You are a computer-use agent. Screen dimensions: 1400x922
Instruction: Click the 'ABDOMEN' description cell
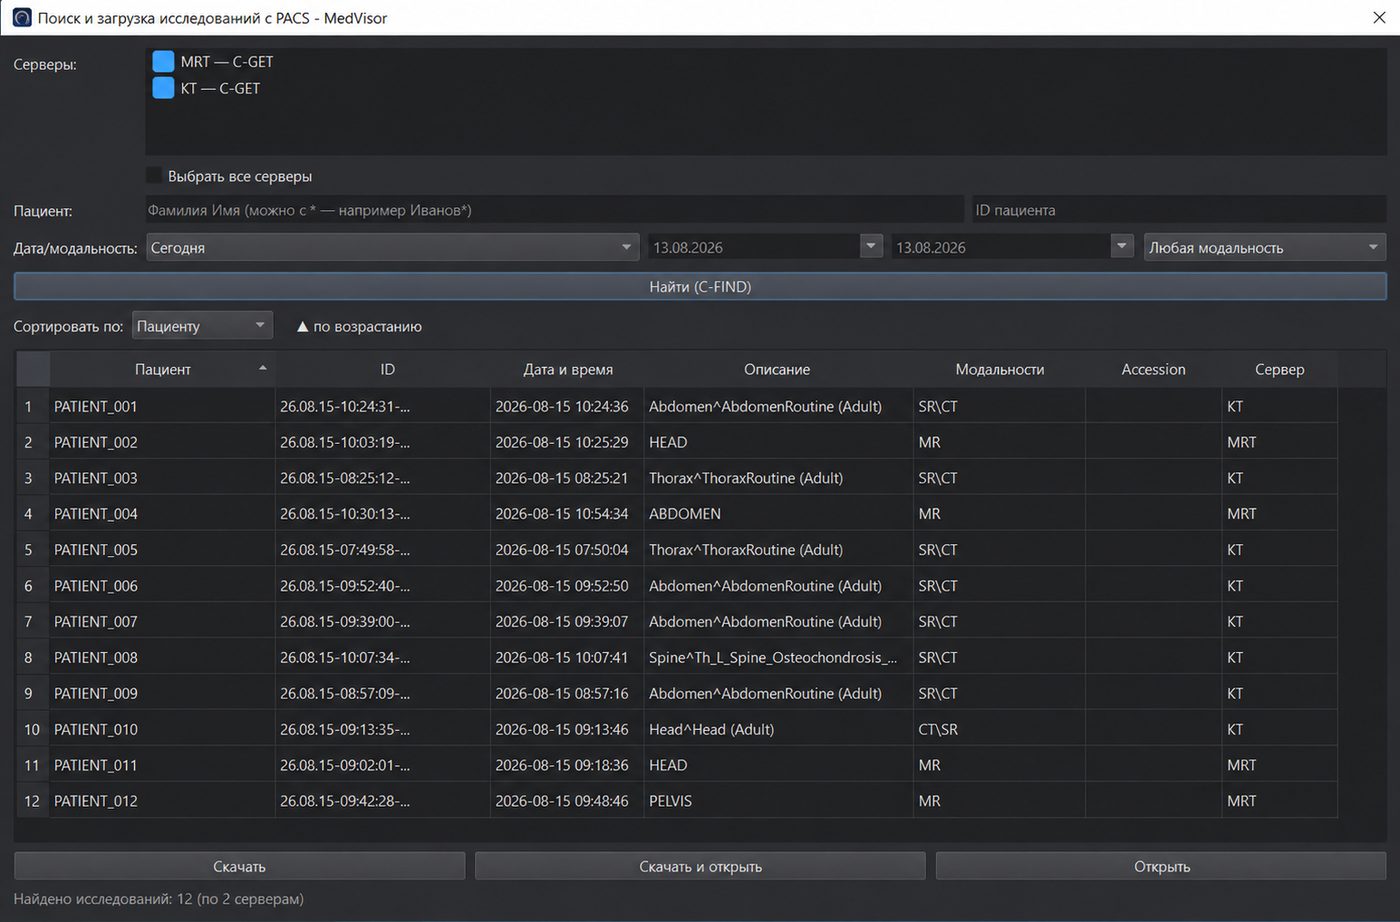click(x=778, y=514)
